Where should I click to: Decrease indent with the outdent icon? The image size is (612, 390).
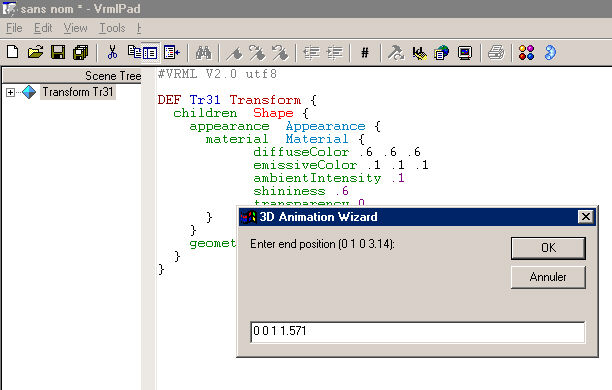click(311, 52)
